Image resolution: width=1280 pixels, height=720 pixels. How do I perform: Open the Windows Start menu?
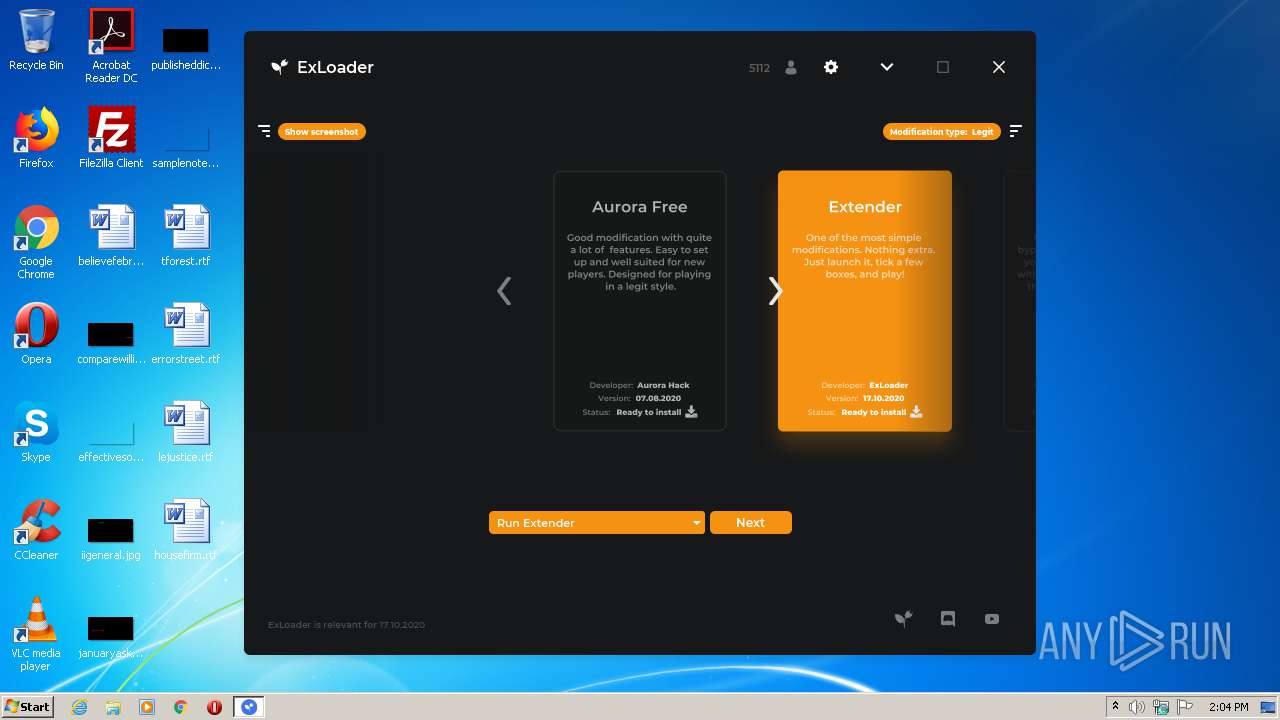(x=27, y=706)
